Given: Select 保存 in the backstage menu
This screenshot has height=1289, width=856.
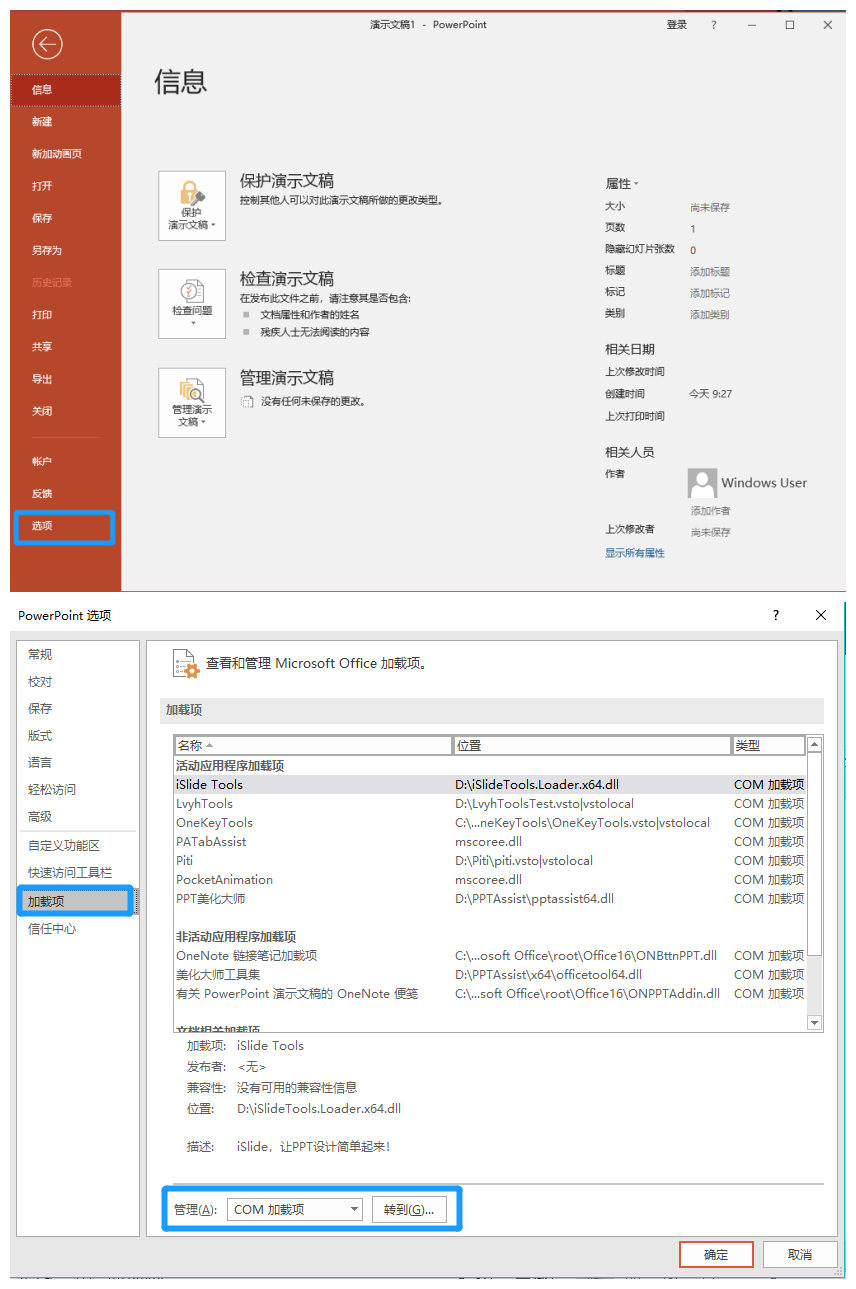Looking at the screenshot, I should (65, 218).
